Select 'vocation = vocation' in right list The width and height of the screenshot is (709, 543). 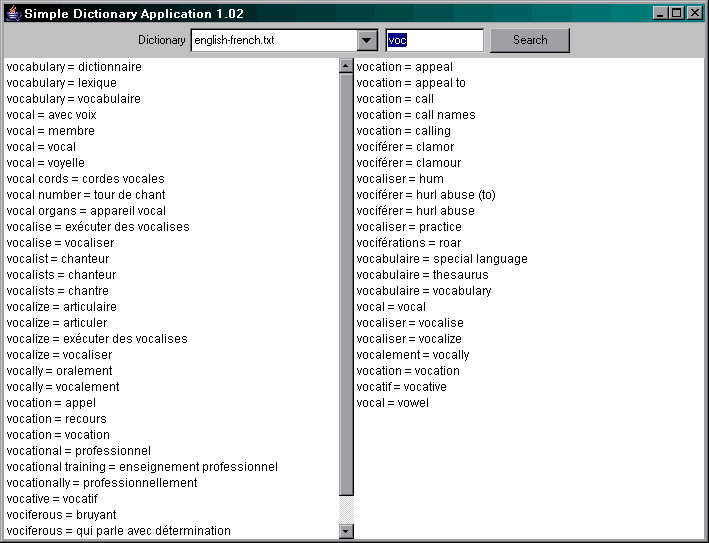(x=408, y=371)
